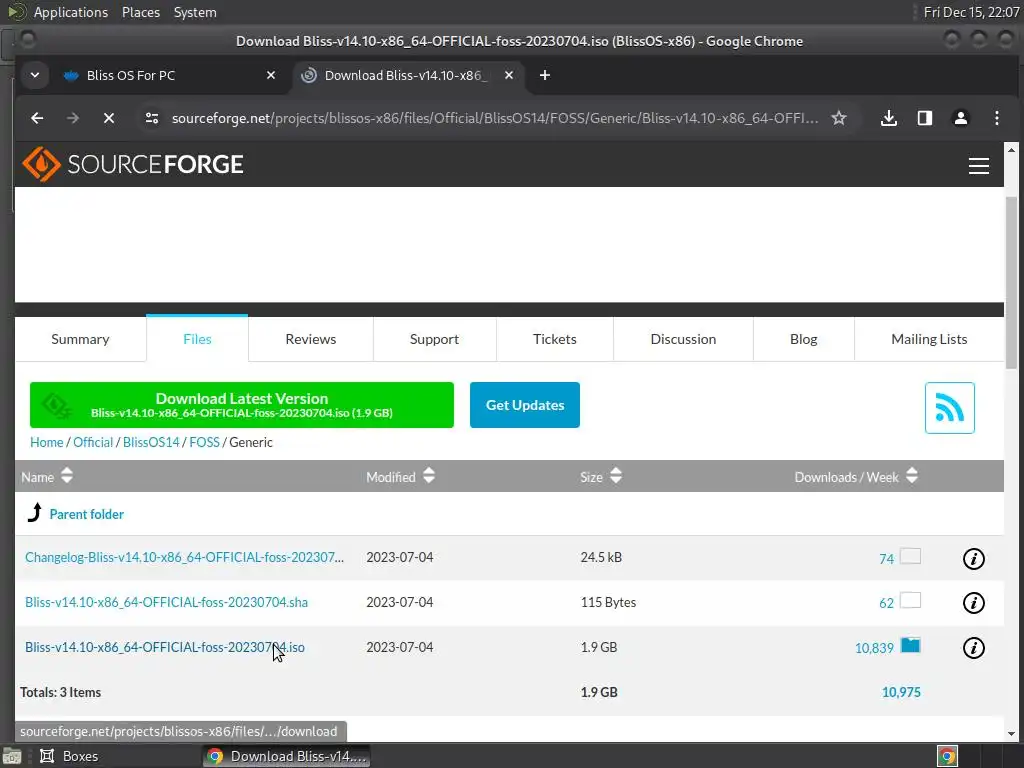This screenshot has width=1024, height=768.
Task: Show info for the .sha file
Action: pos(973,603)
